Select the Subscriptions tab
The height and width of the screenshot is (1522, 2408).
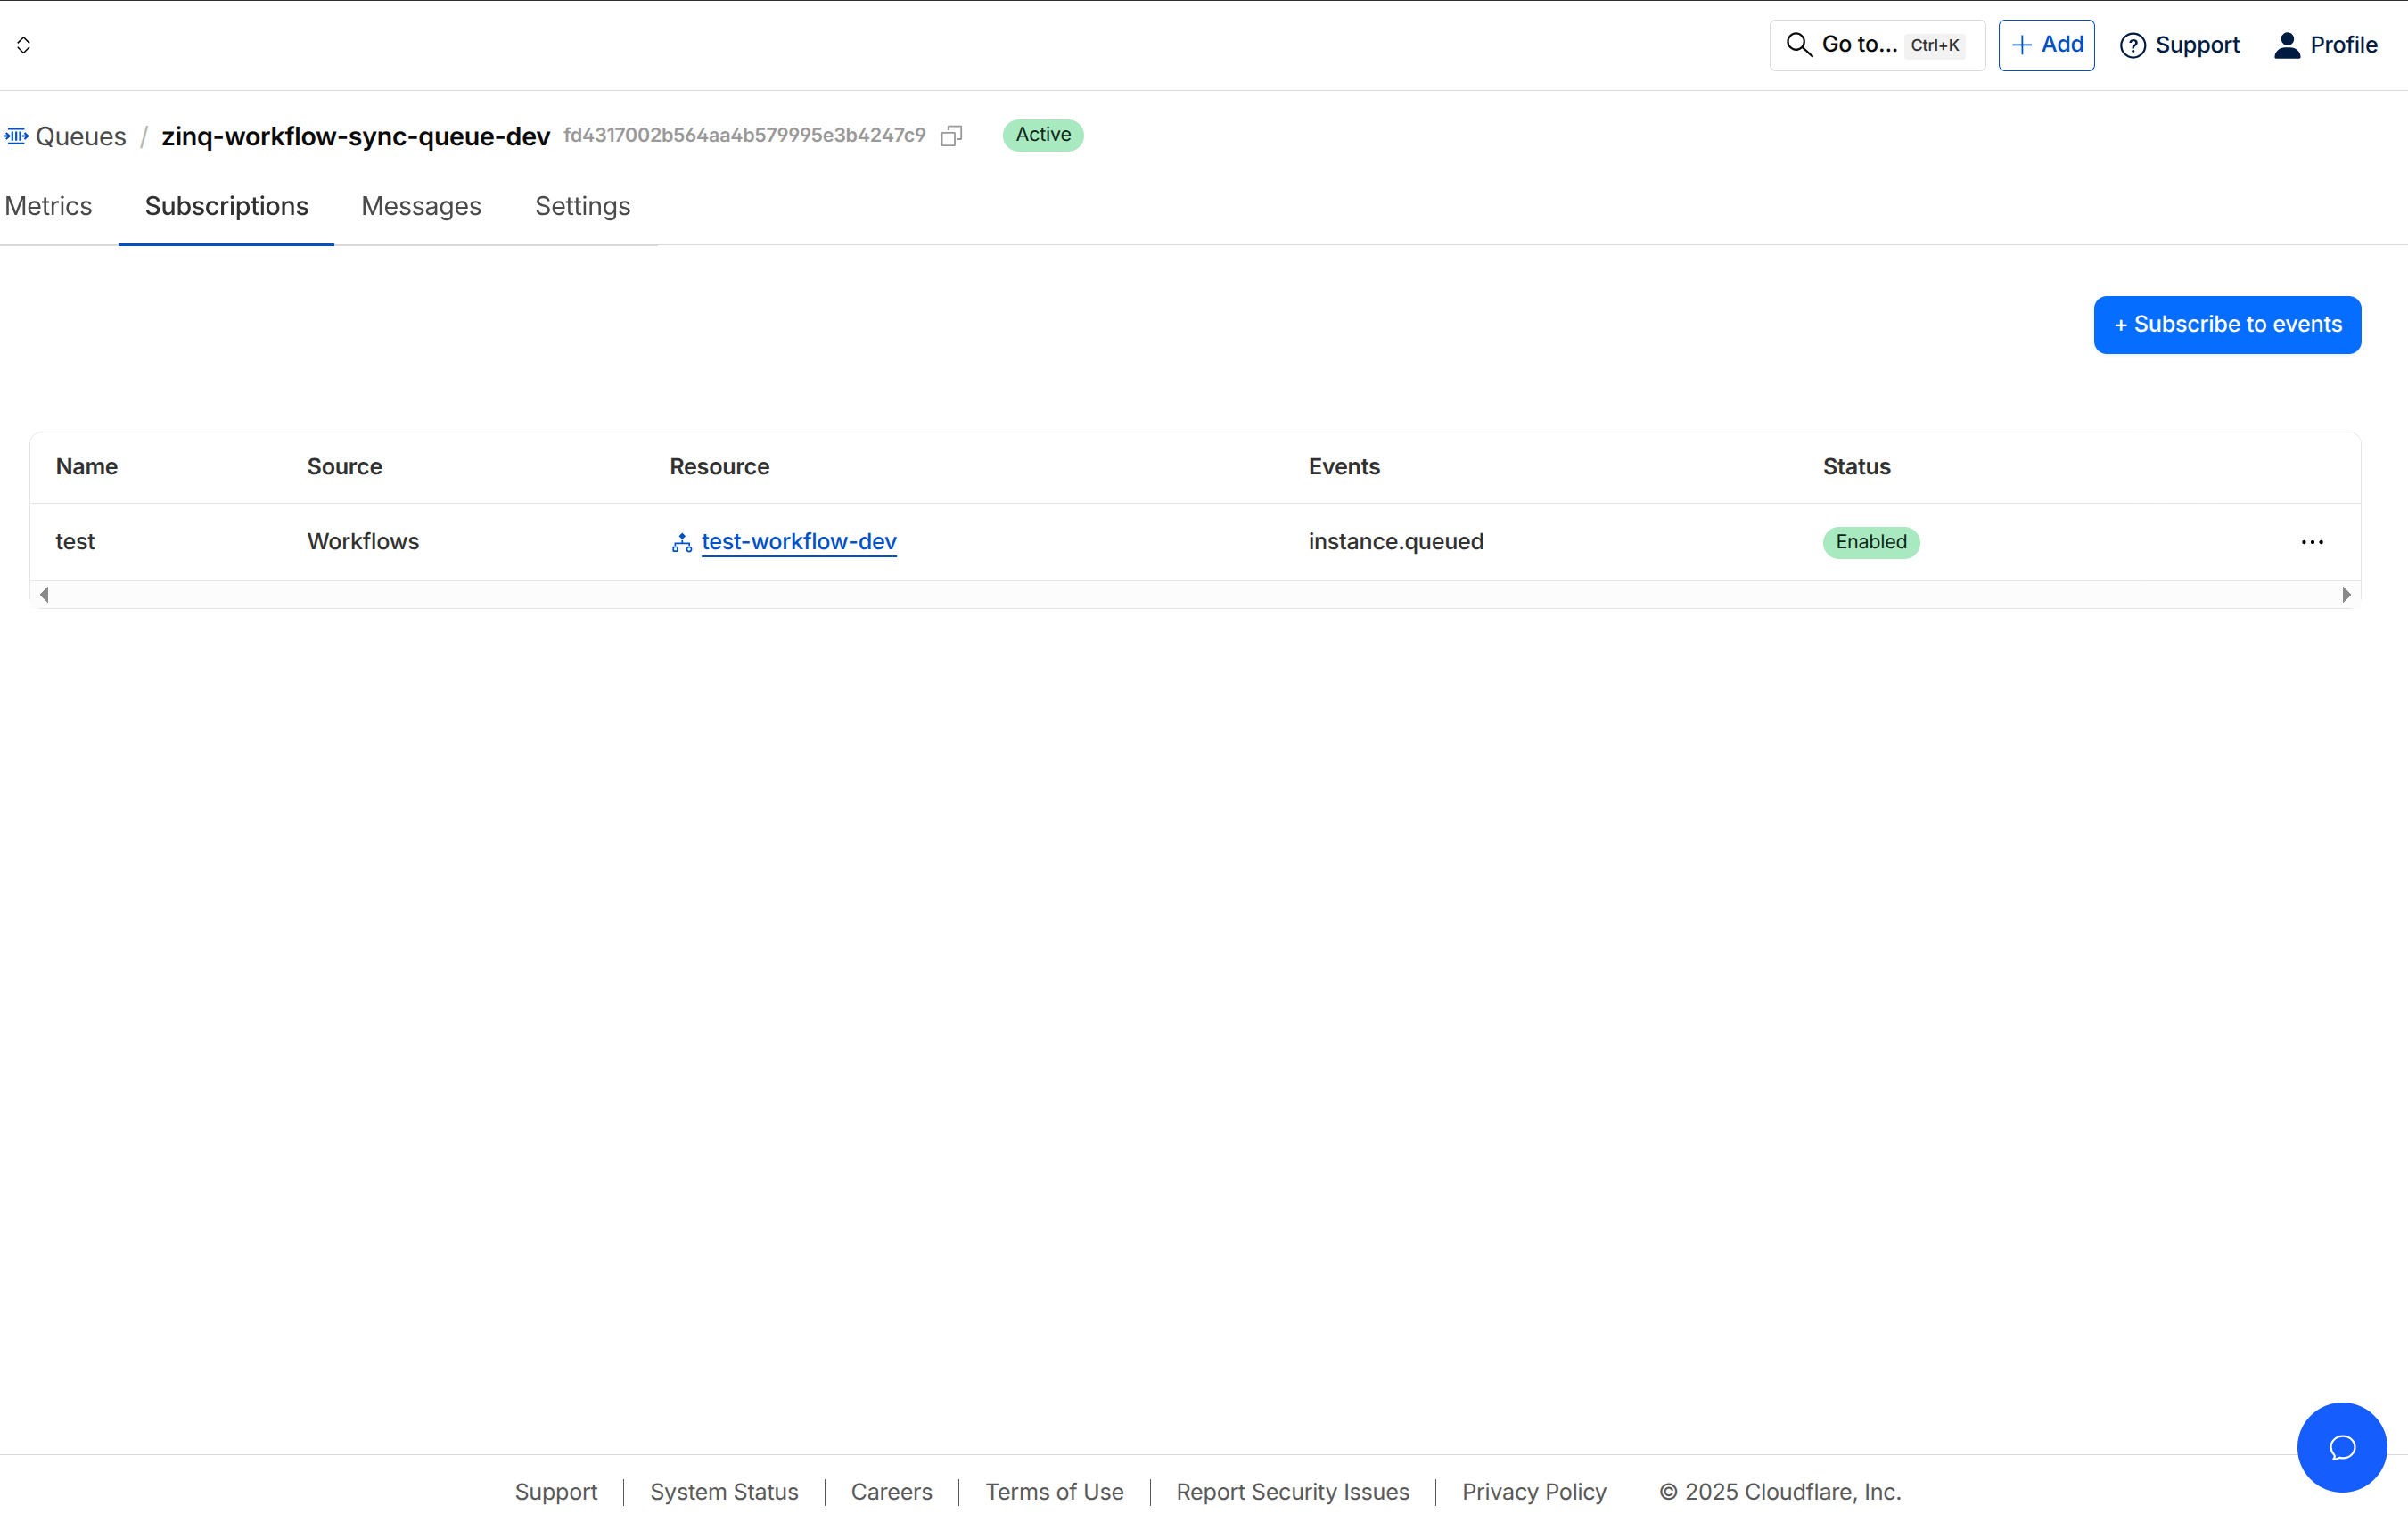pos(225,206)
